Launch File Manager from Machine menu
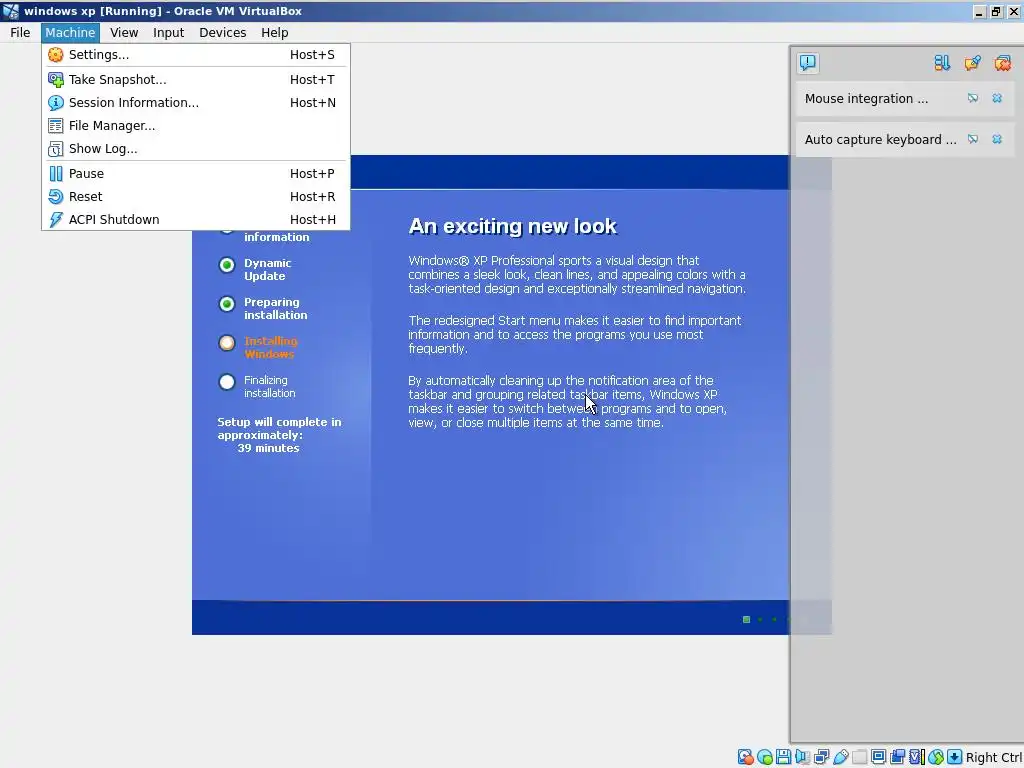 click(x=195, y=125)
